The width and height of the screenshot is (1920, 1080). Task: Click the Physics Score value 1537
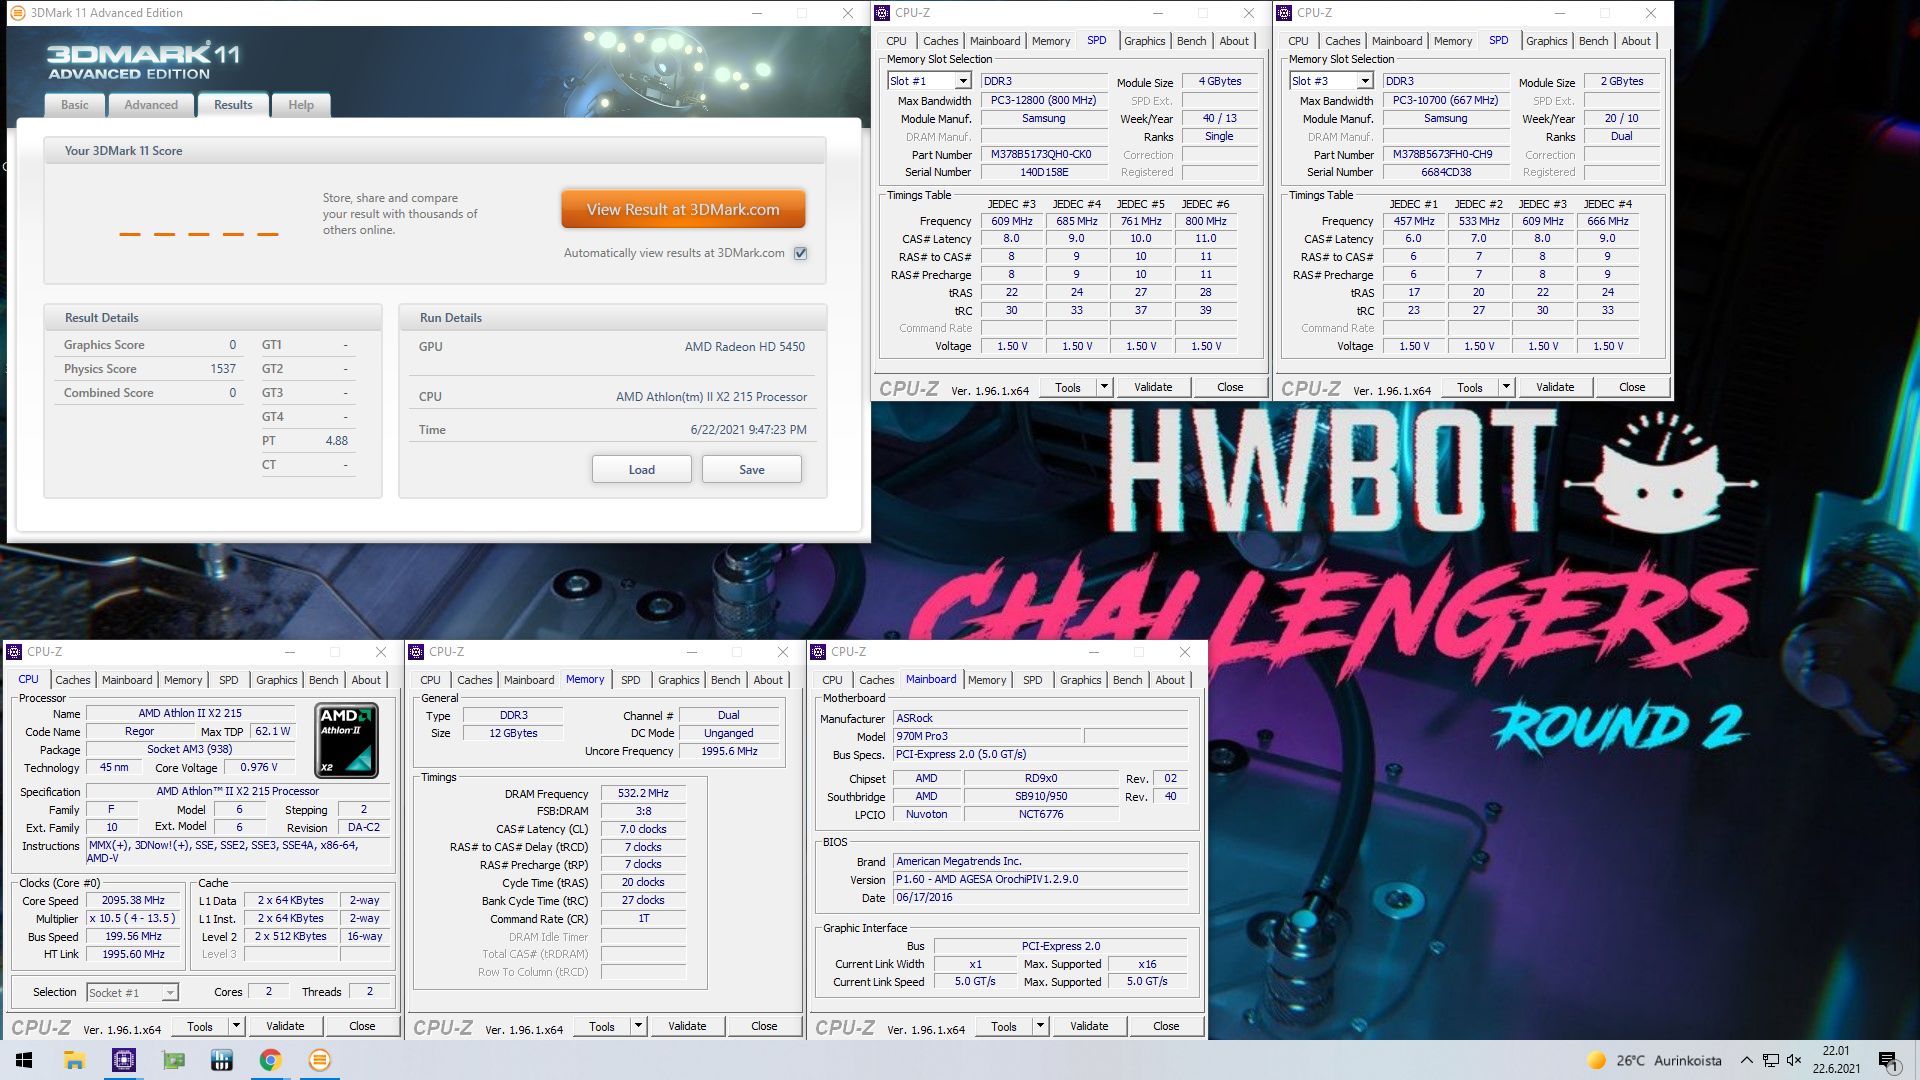click(223, 369)
